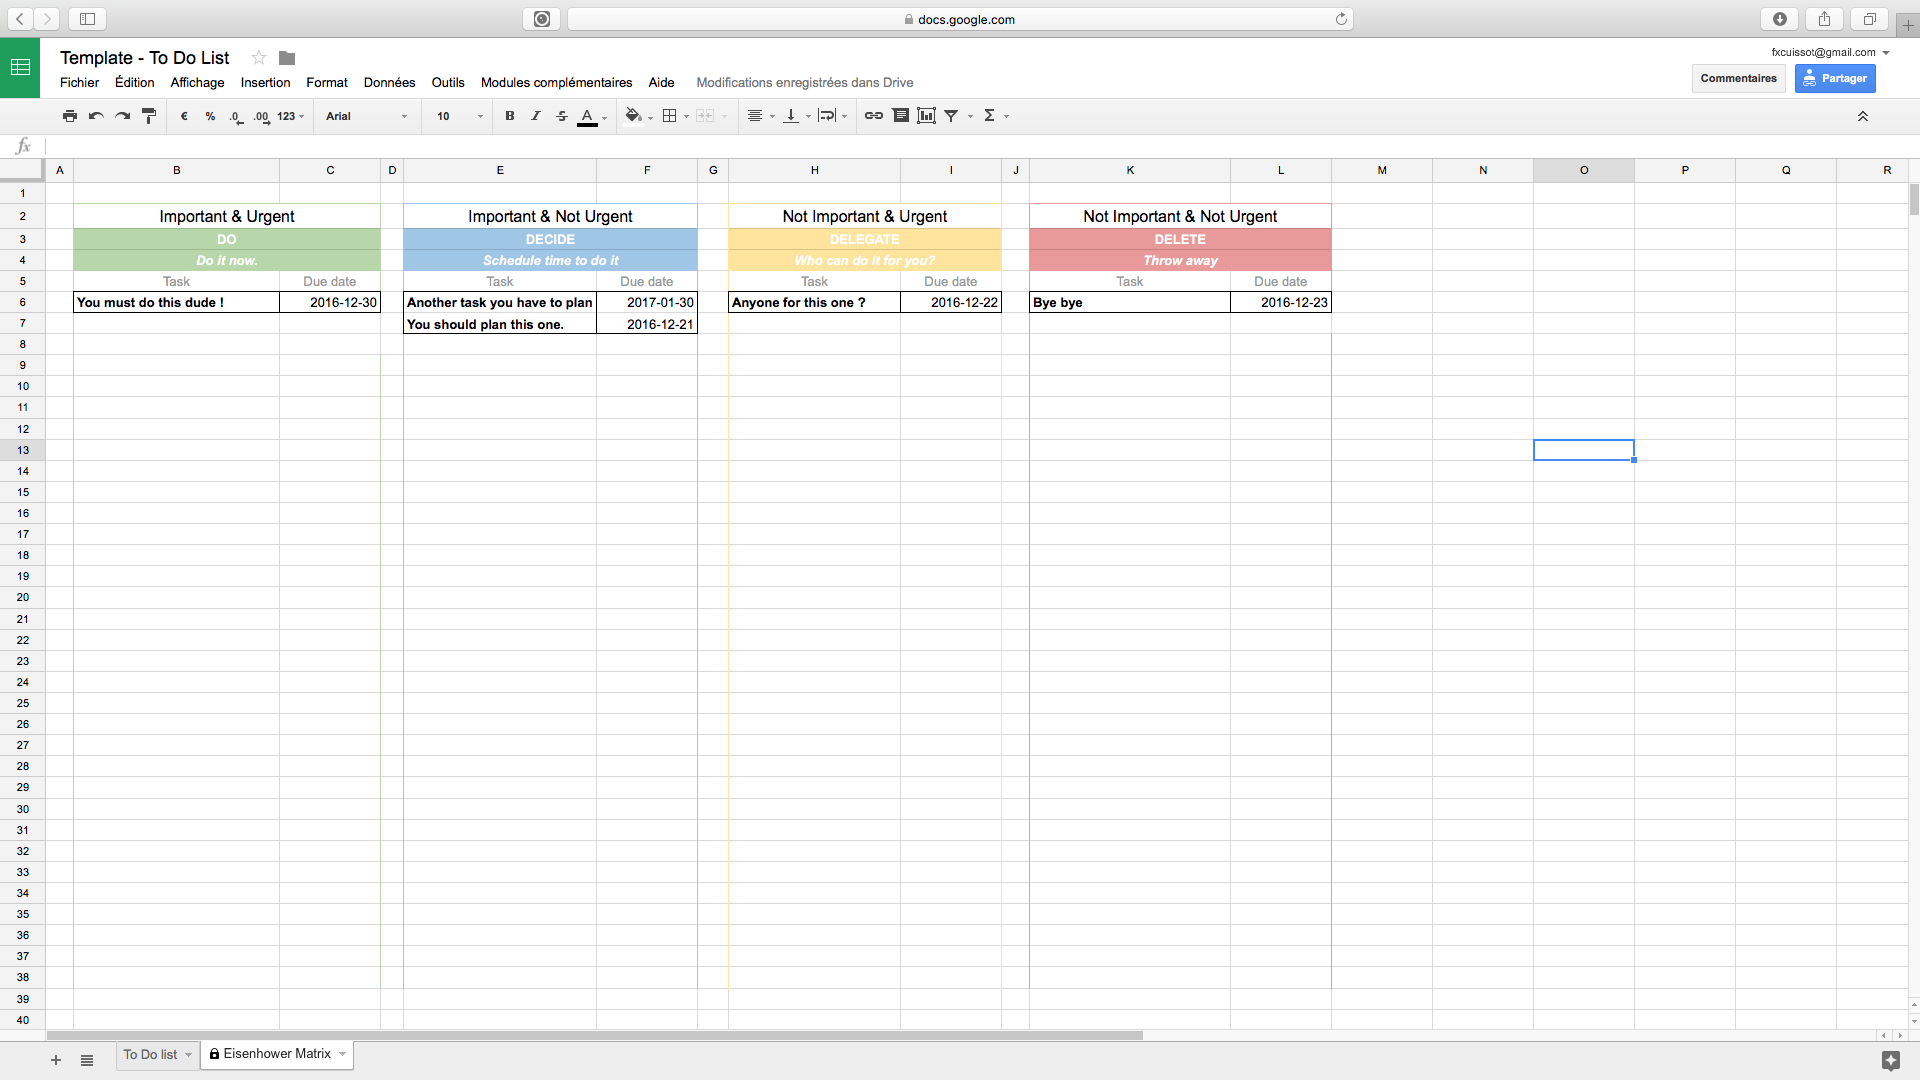The image size is (1920, 1080).
Task: Open the Format menu
Action: tap(326, 83)
